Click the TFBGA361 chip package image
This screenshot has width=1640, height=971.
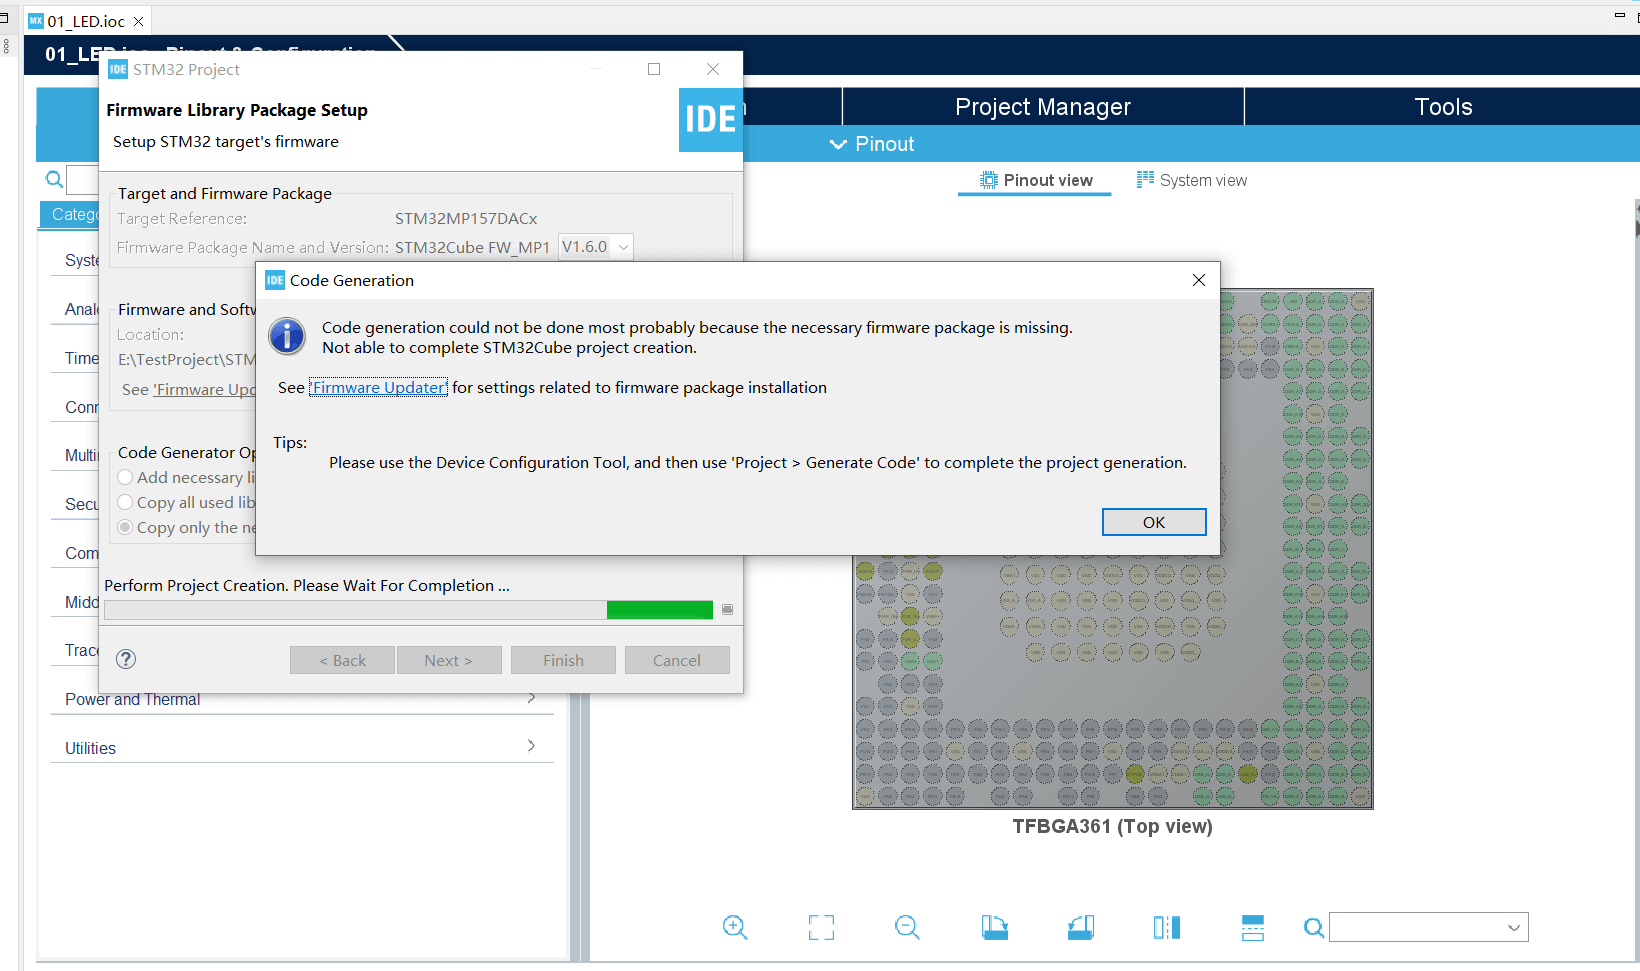(x=1112, y=549)
